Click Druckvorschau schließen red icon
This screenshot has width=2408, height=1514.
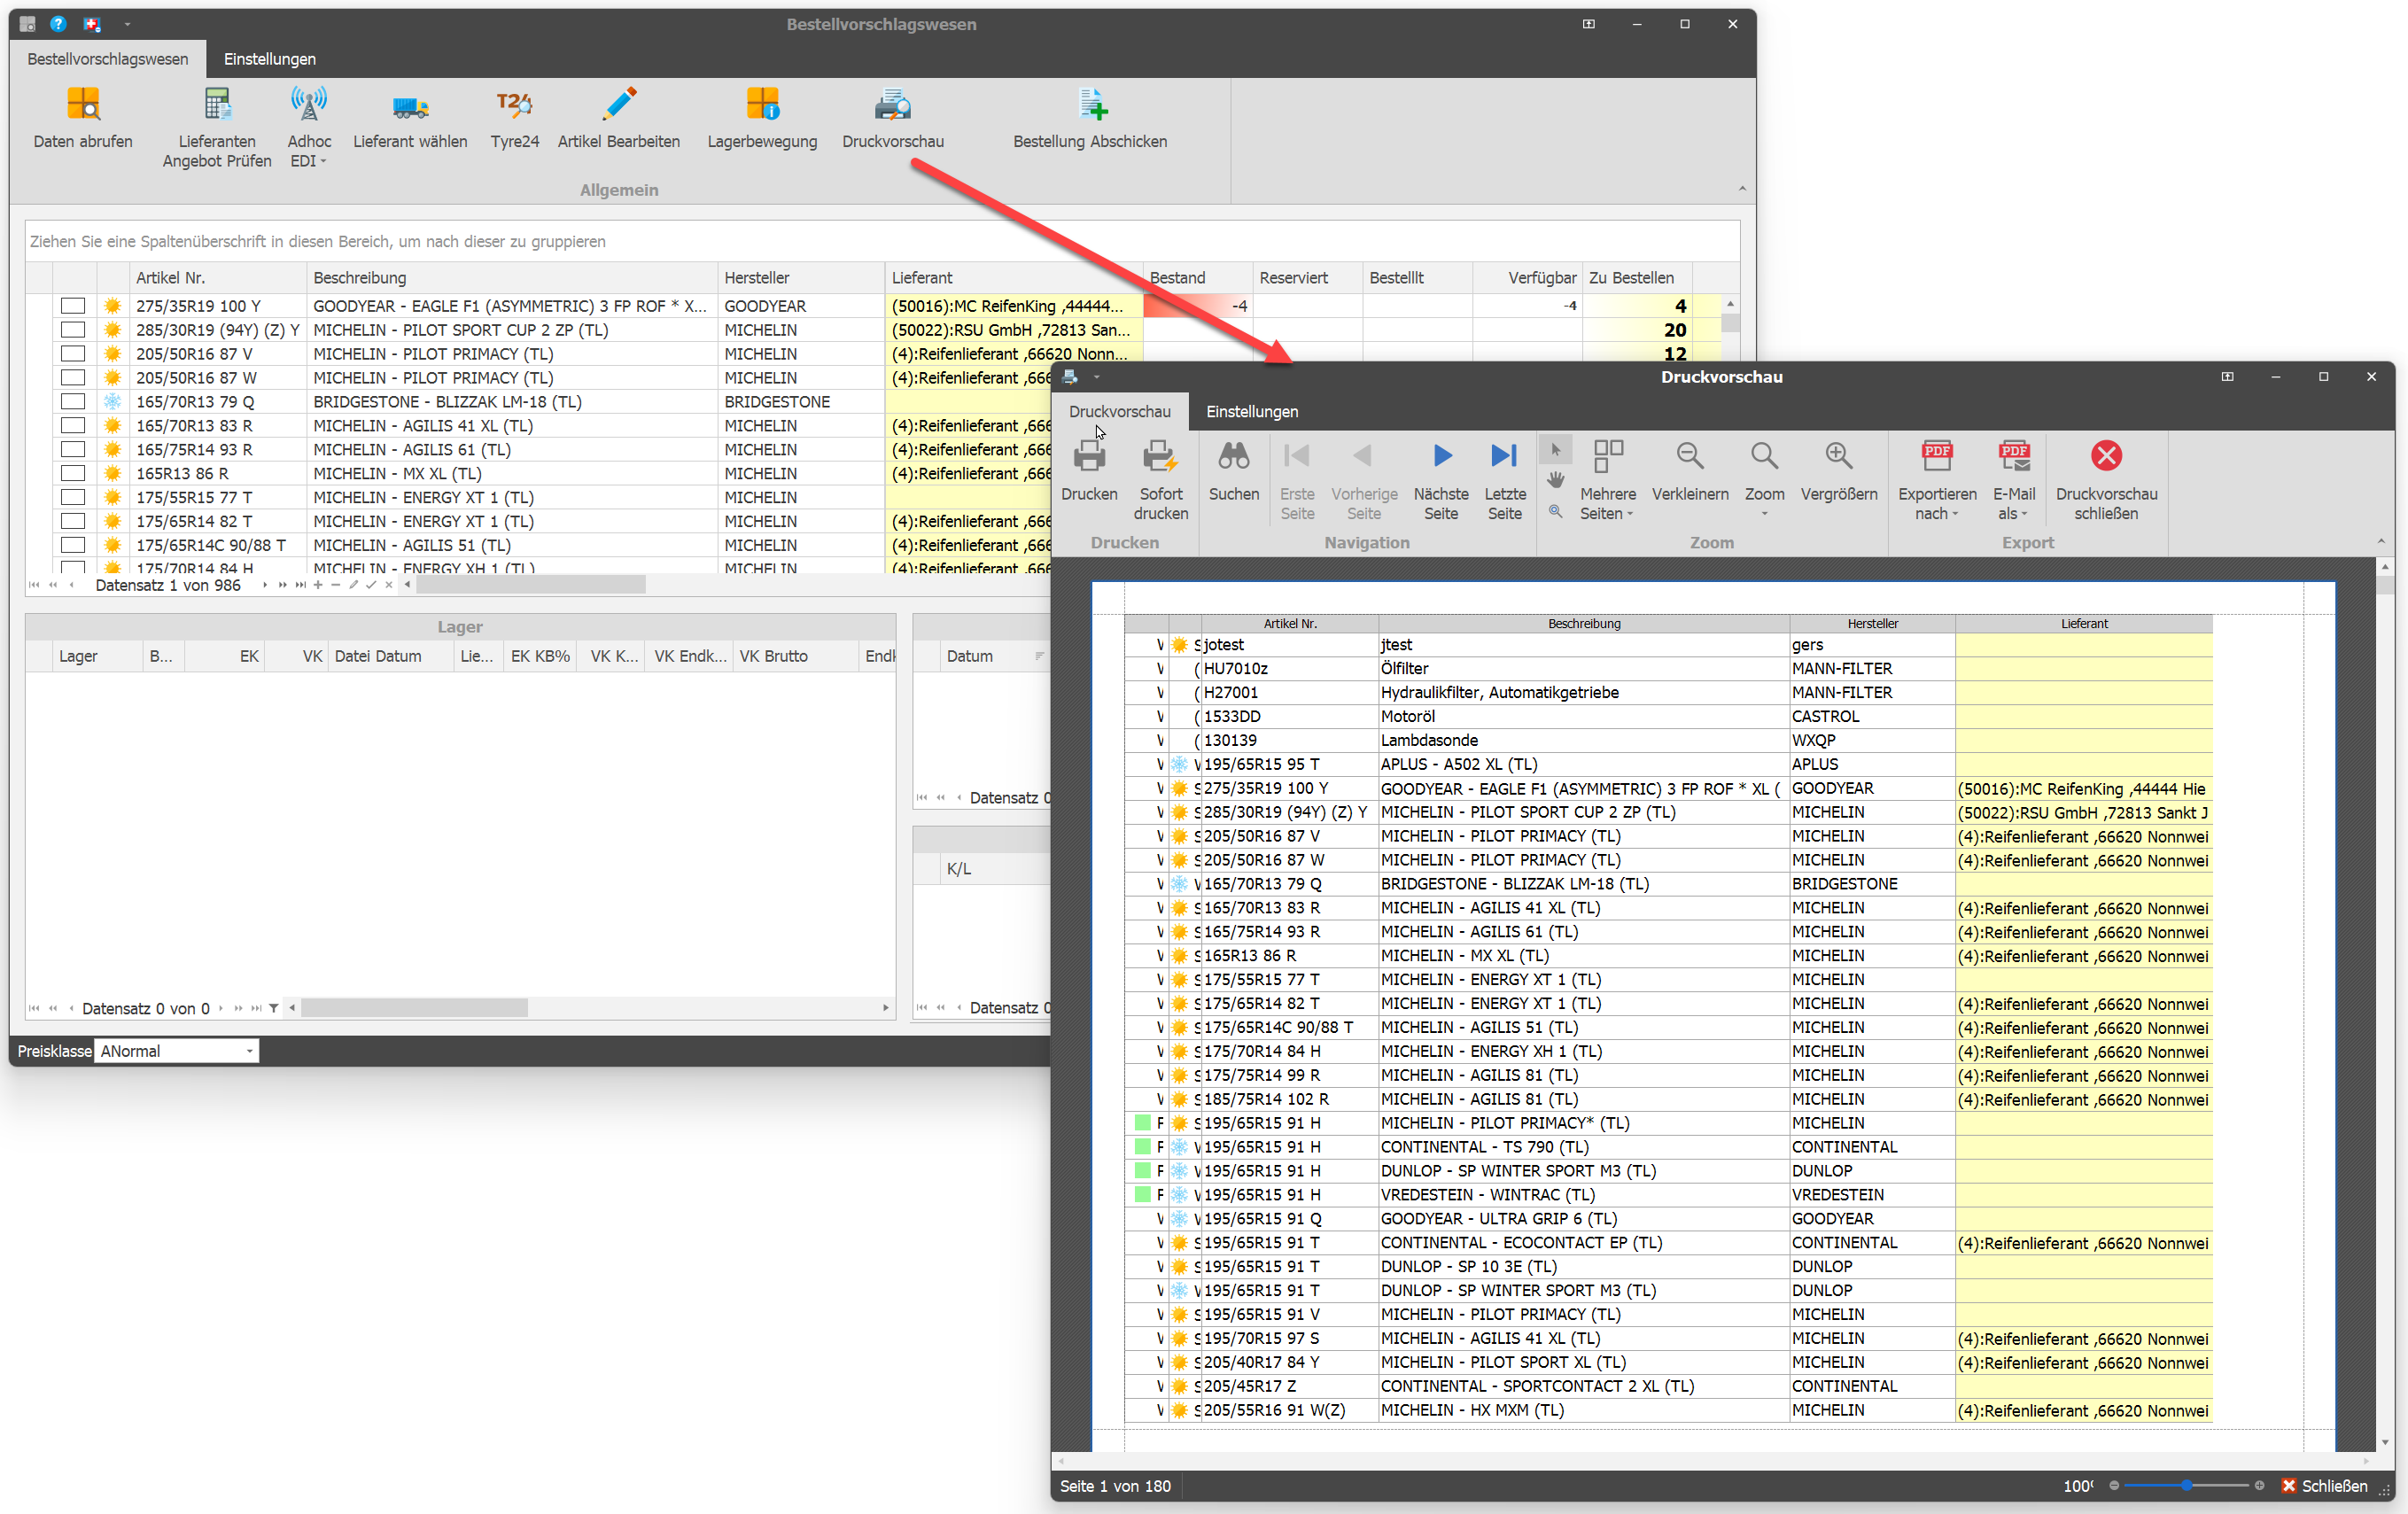pos(2106,456)
